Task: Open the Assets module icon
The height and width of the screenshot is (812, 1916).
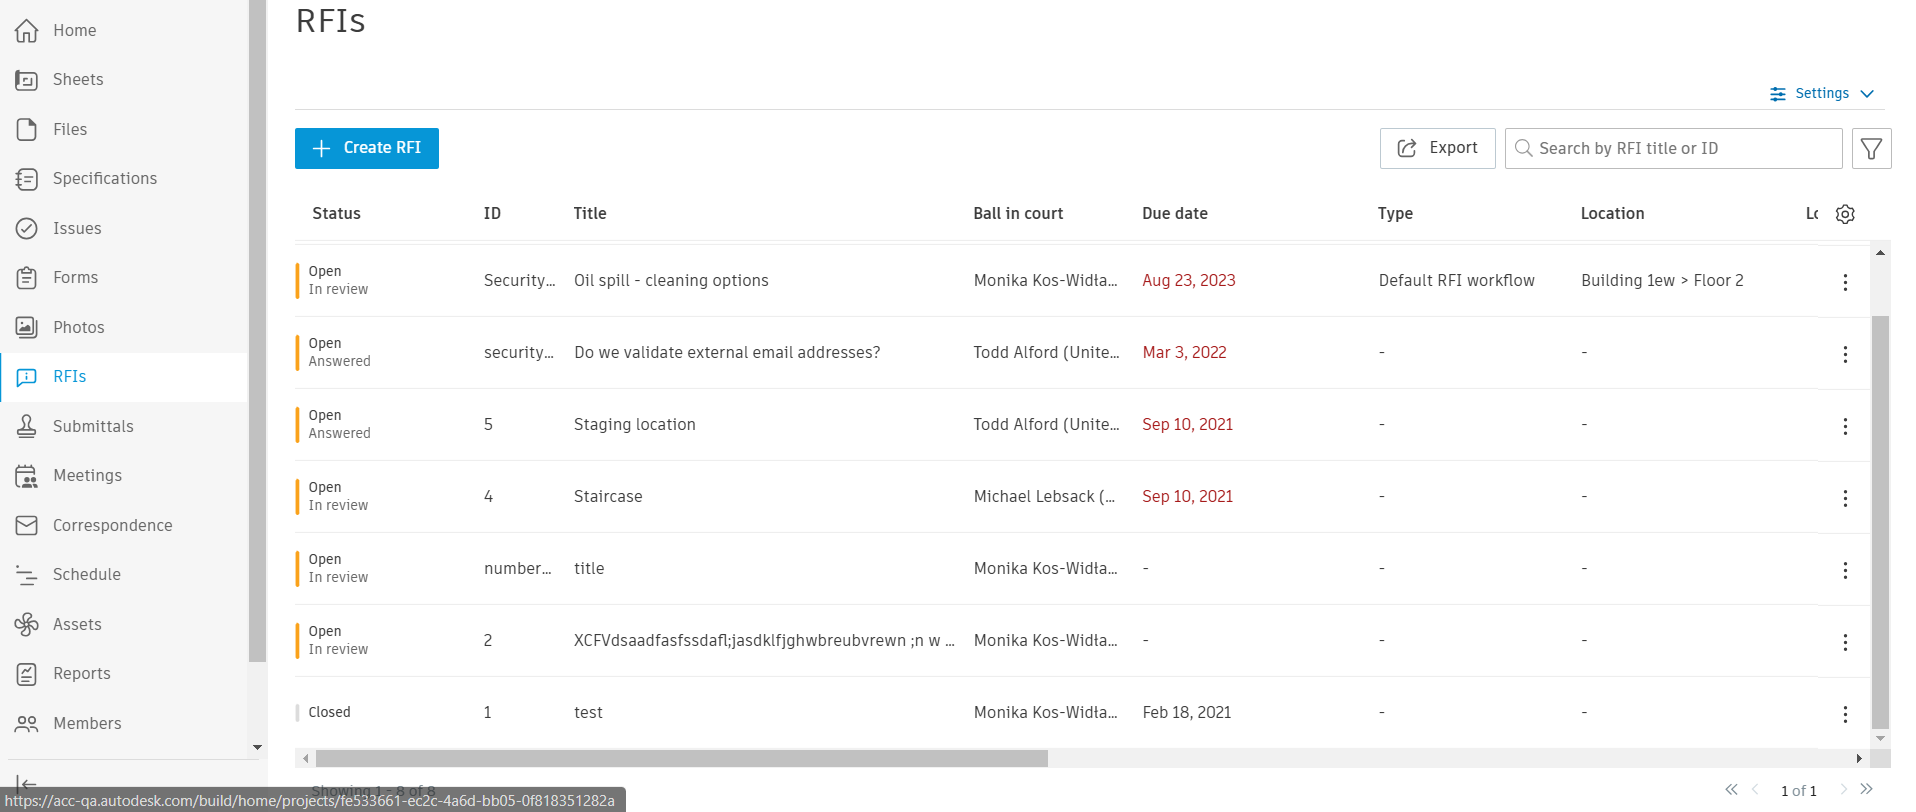Action: (x=27, y=624)
